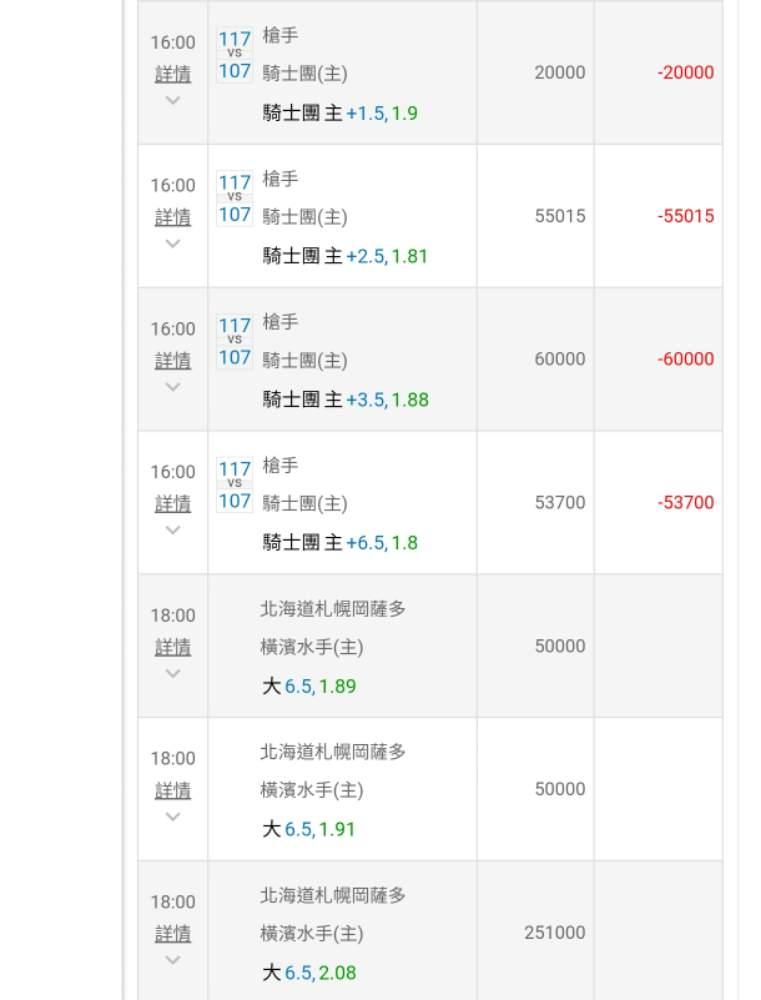Screen dimensions: 761x1000
Task: Click the 117 vs 107 score box in the 55015 row
Action: 235,198
